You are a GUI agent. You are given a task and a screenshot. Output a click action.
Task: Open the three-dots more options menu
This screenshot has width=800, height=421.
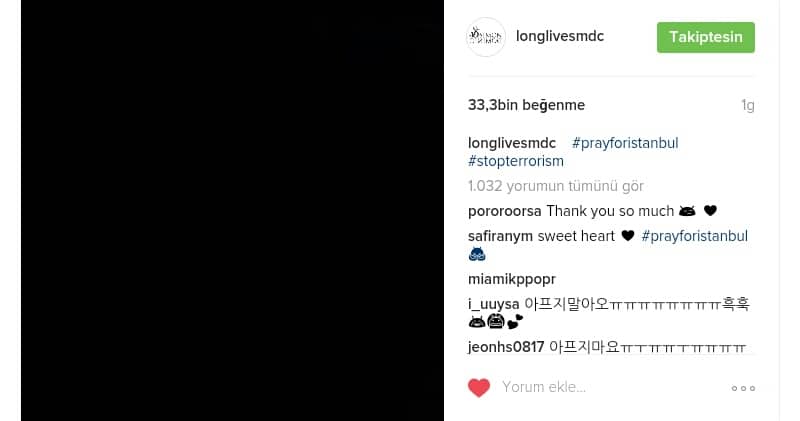pos(743,388)
